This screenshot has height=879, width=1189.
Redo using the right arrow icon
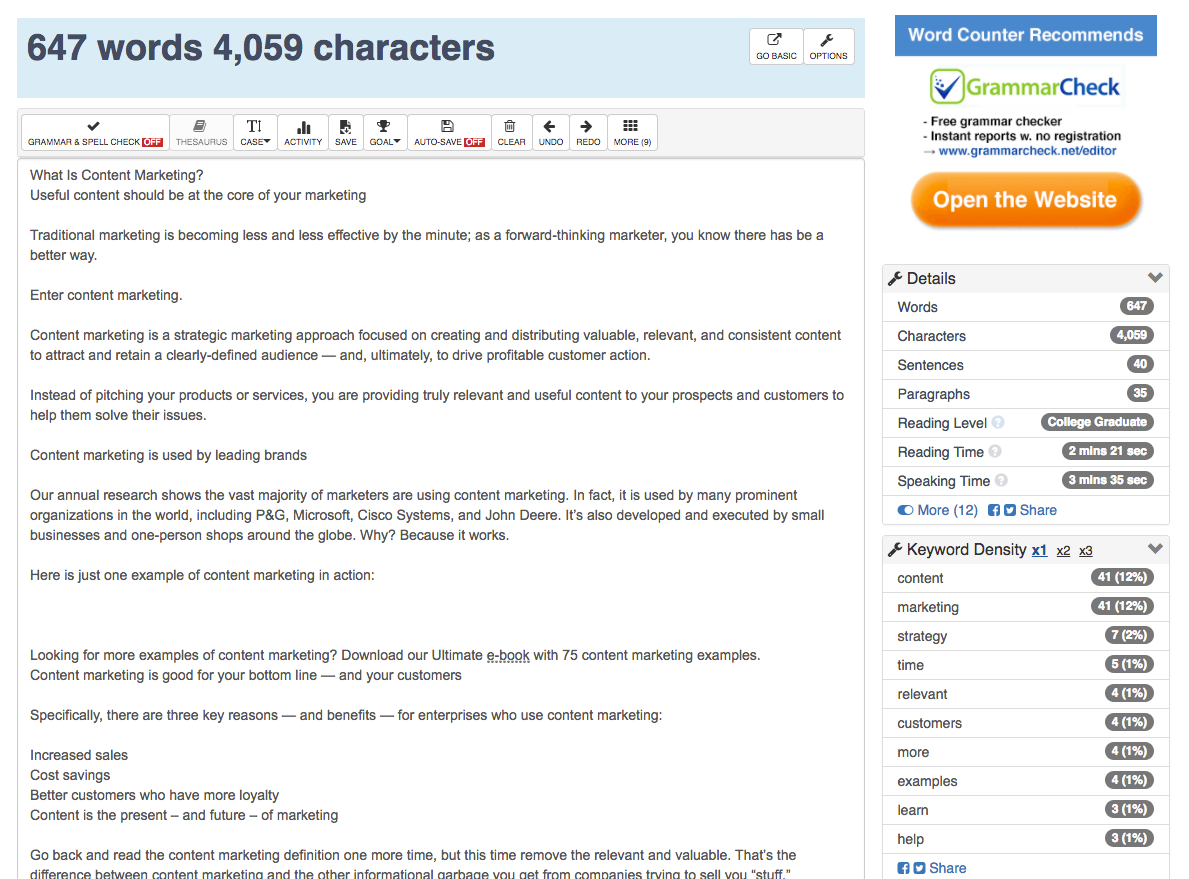pos(588,132)
